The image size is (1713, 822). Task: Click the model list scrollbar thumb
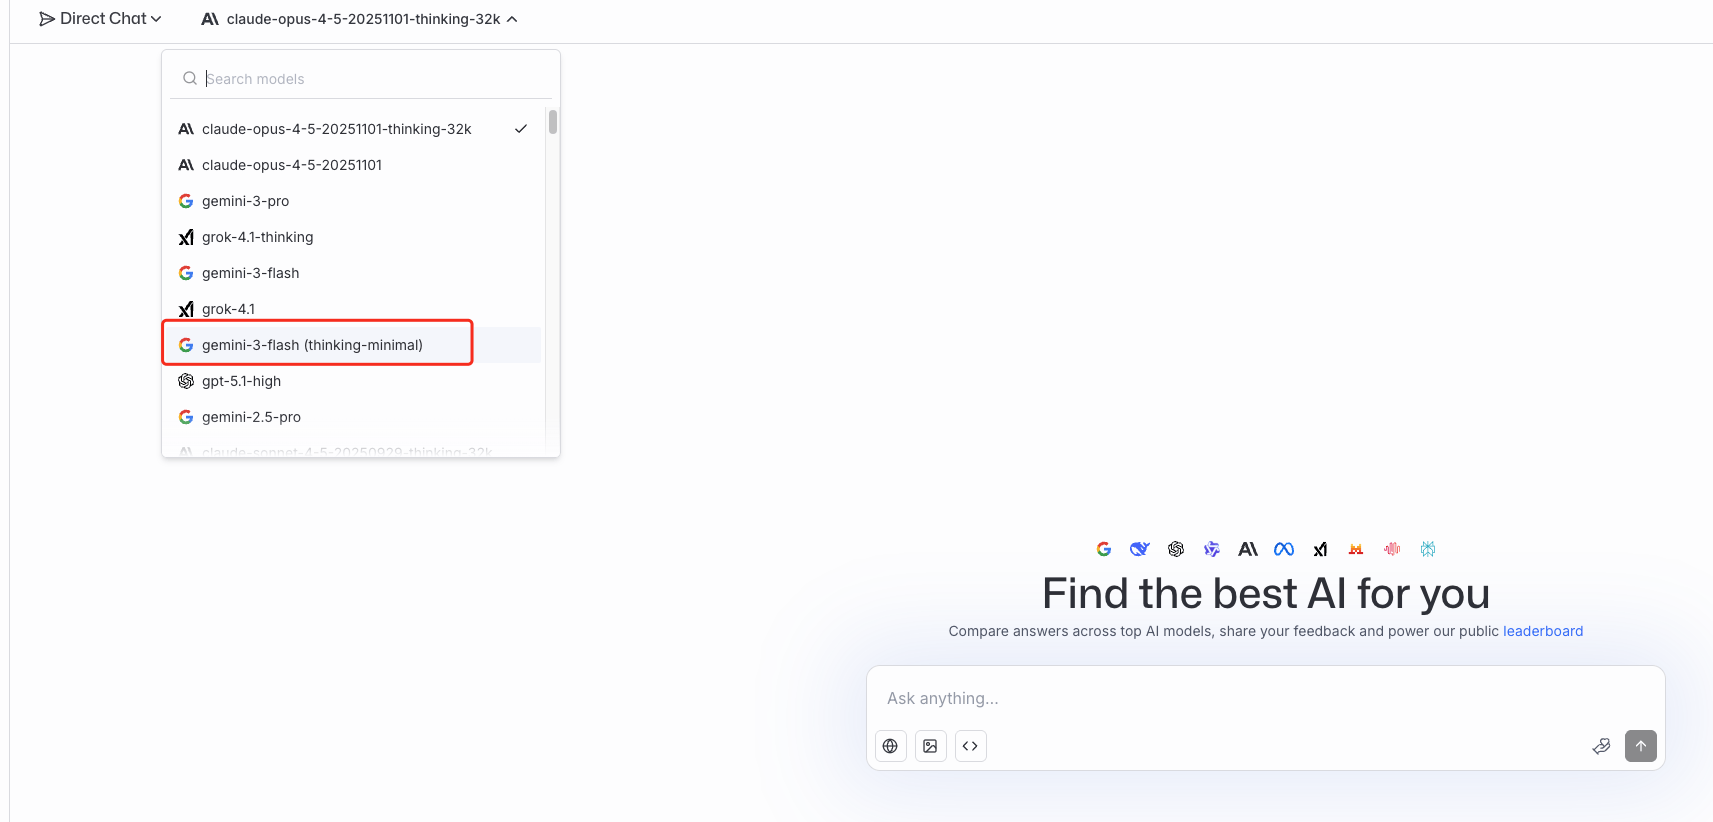tap(553, 122)
